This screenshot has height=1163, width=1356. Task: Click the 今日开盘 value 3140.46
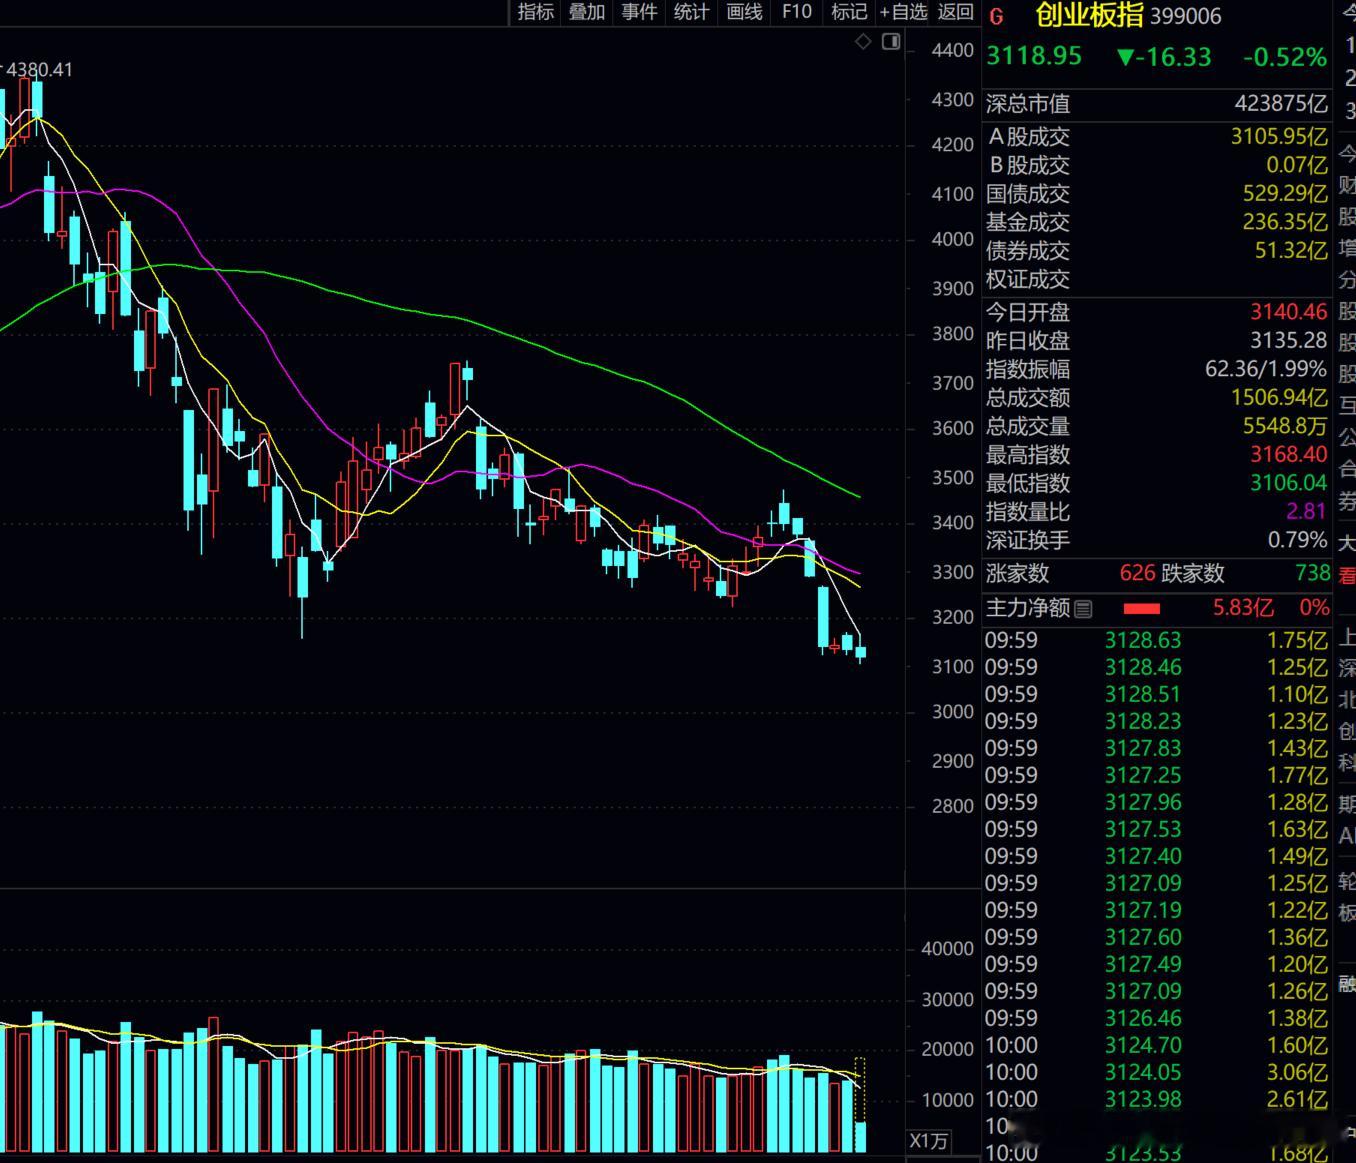click(1289, 312)
